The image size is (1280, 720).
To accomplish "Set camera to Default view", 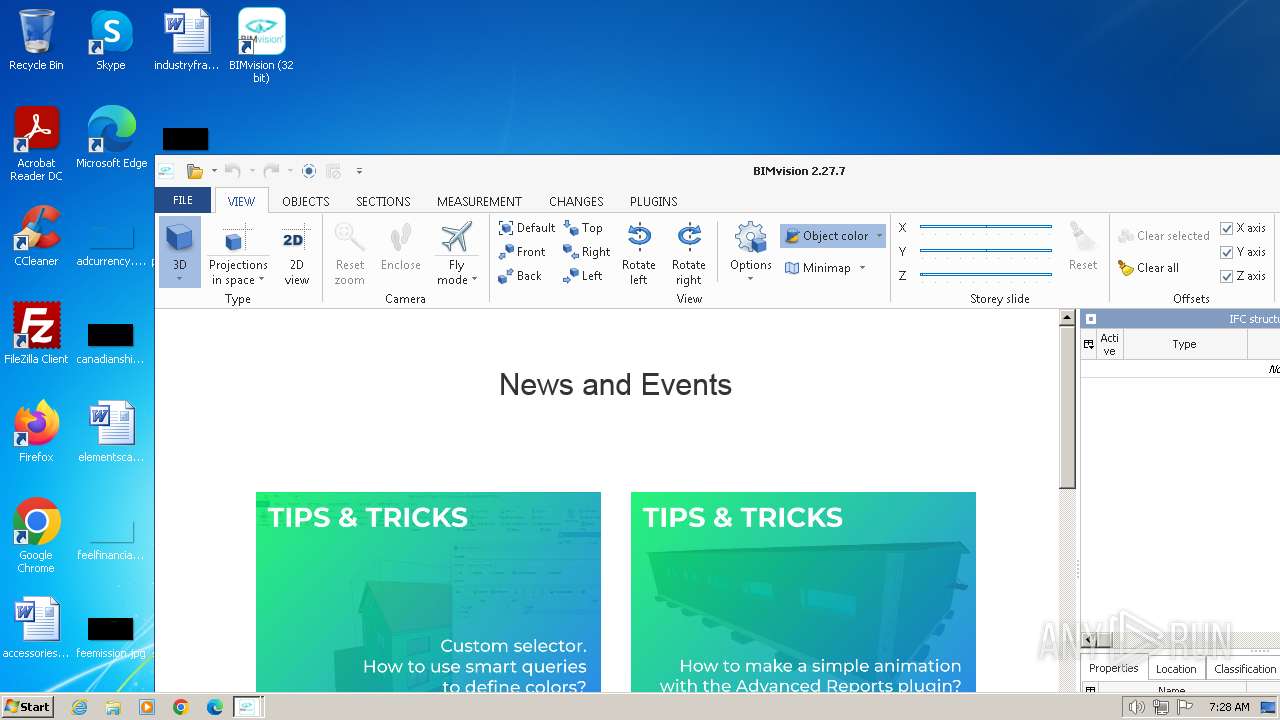I will tap(526, 228).
